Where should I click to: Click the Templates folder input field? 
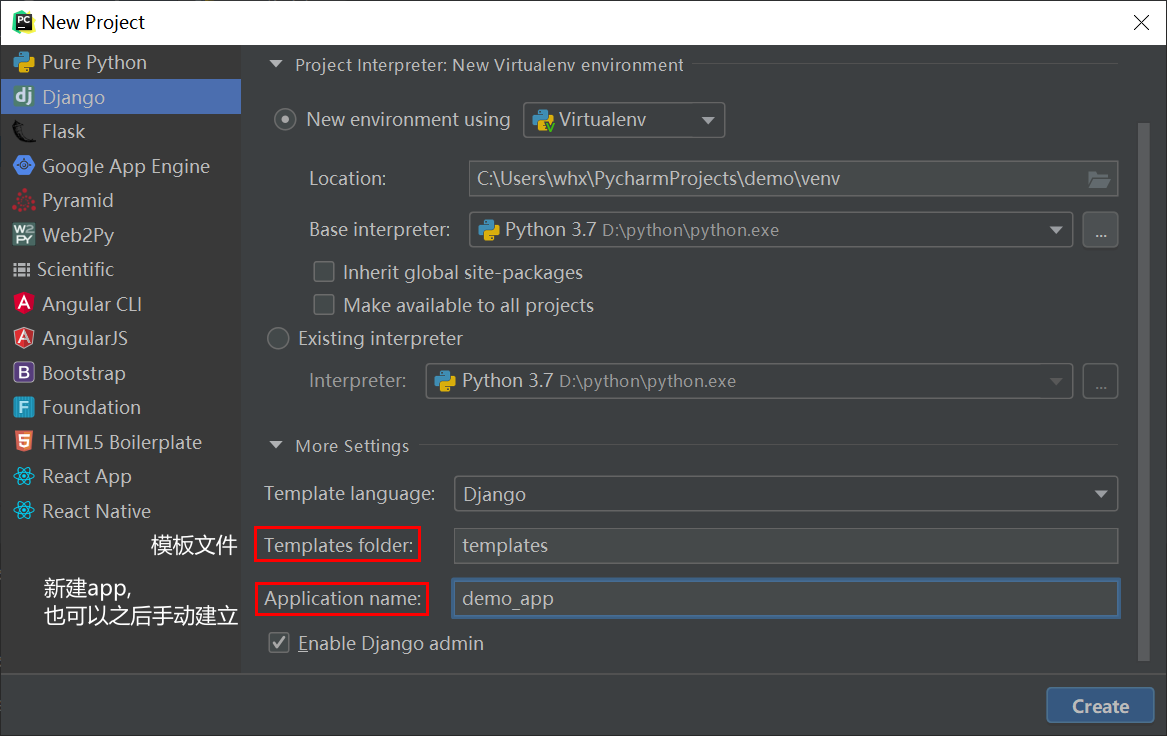point(785,545)
